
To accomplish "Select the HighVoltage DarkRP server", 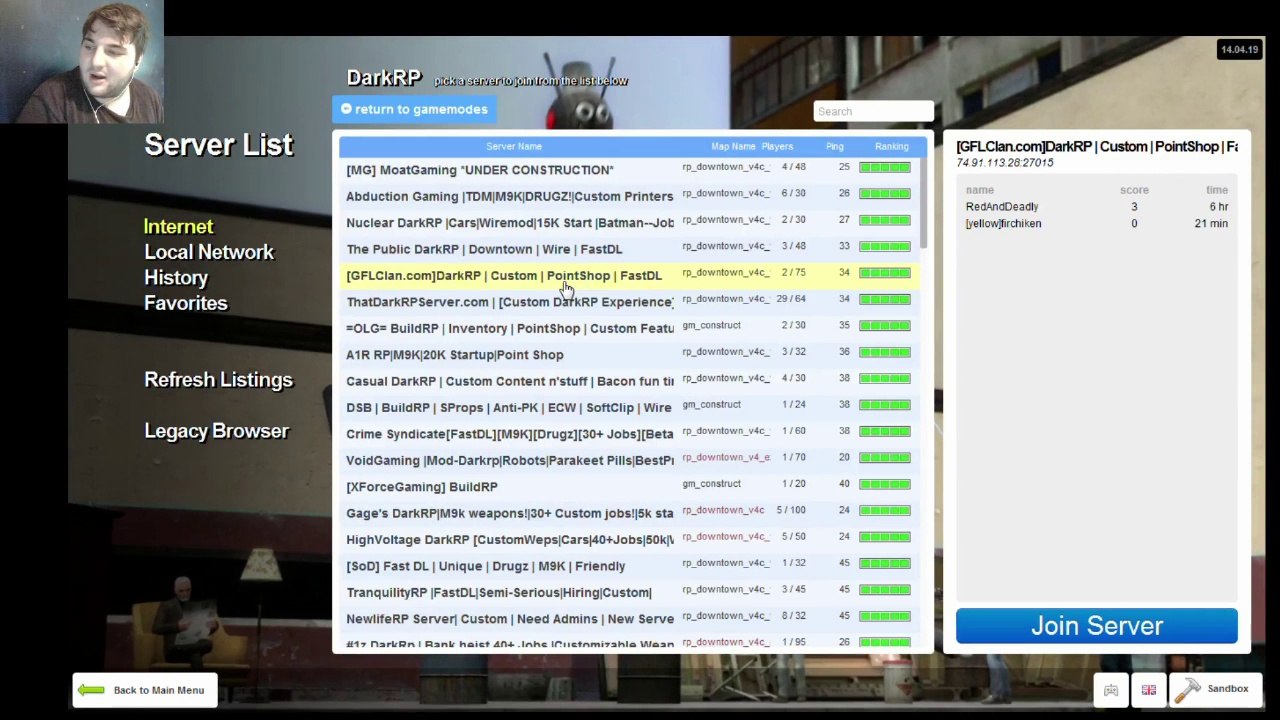I will click(628, 539).
